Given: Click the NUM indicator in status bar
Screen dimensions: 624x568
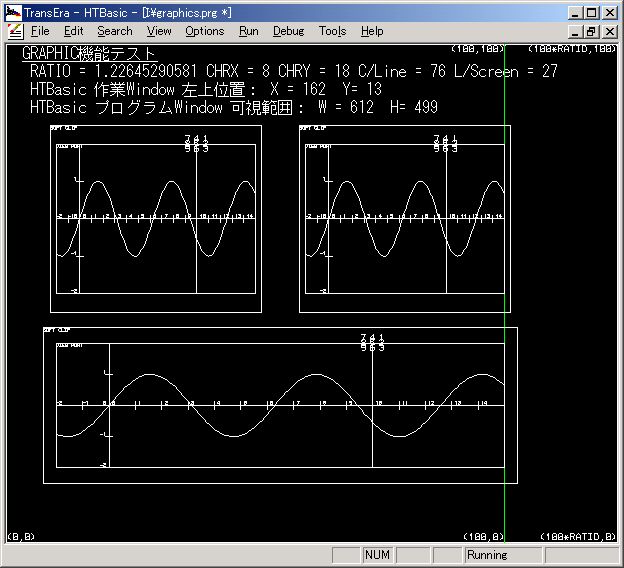Looking at the screenshot, I should (377, 555).
